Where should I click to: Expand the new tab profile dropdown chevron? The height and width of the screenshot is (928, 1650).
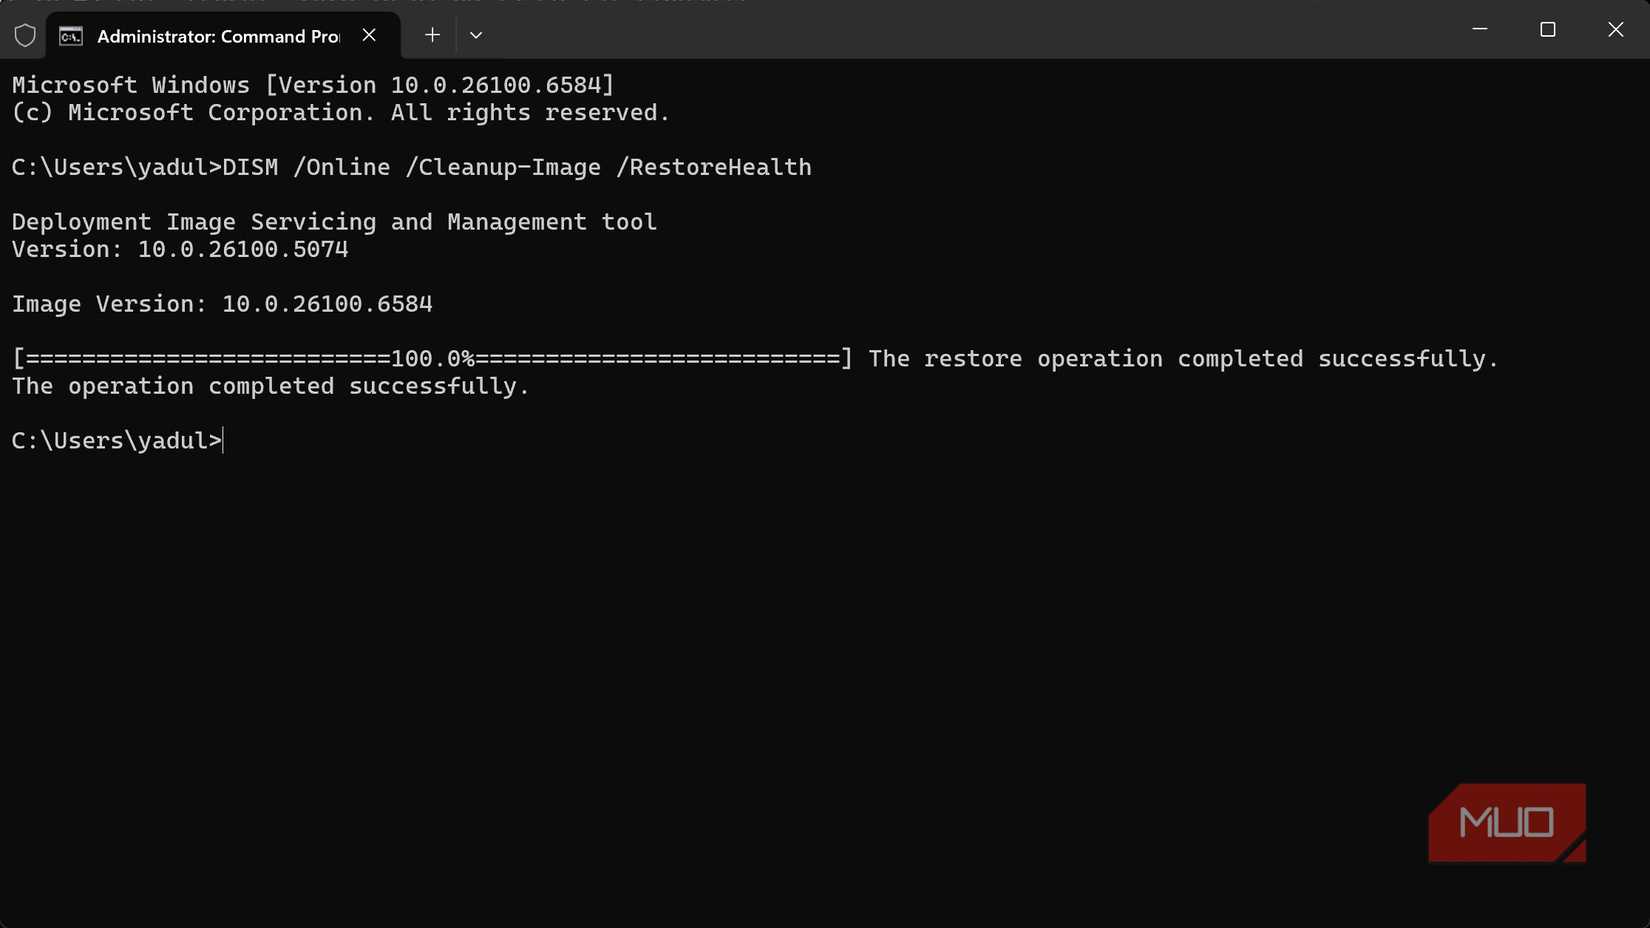click(x=476, y=35)
